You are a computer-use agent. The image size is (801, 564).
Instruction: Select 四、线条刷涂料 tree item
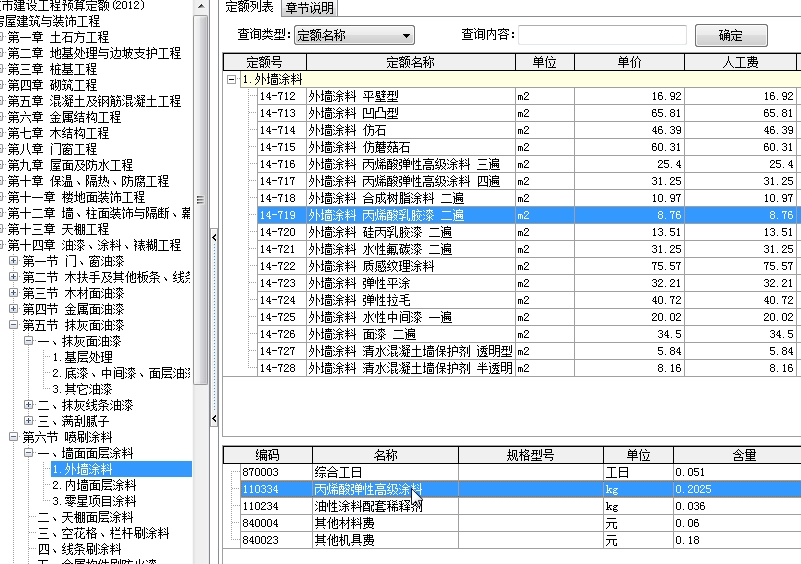pos(79,549)
